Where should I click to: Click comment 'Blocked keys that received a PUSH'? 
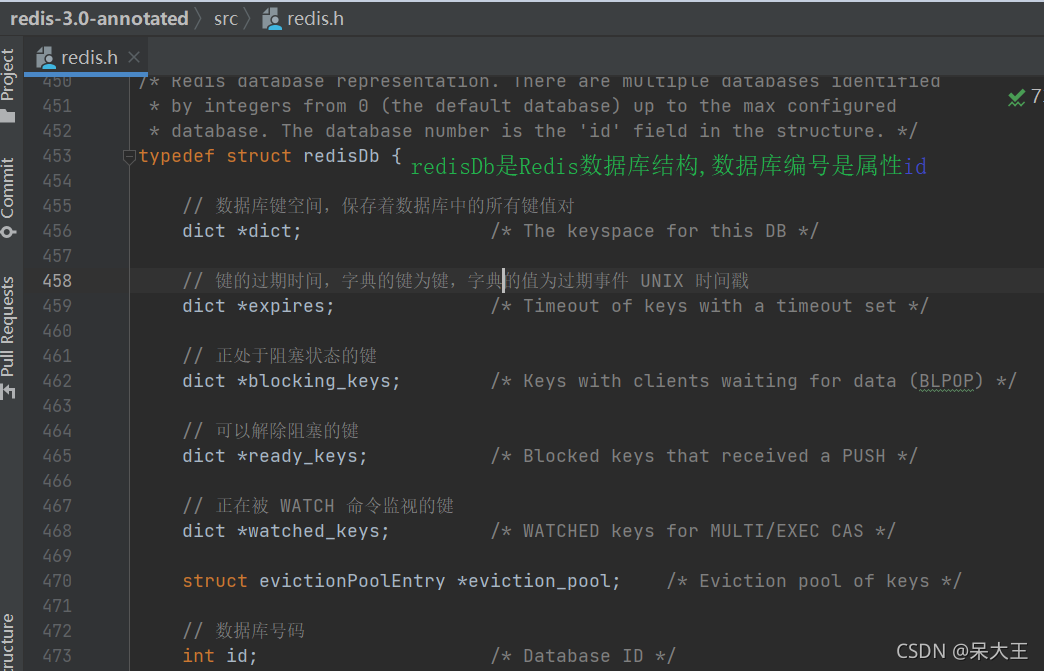tap(704, 456)
